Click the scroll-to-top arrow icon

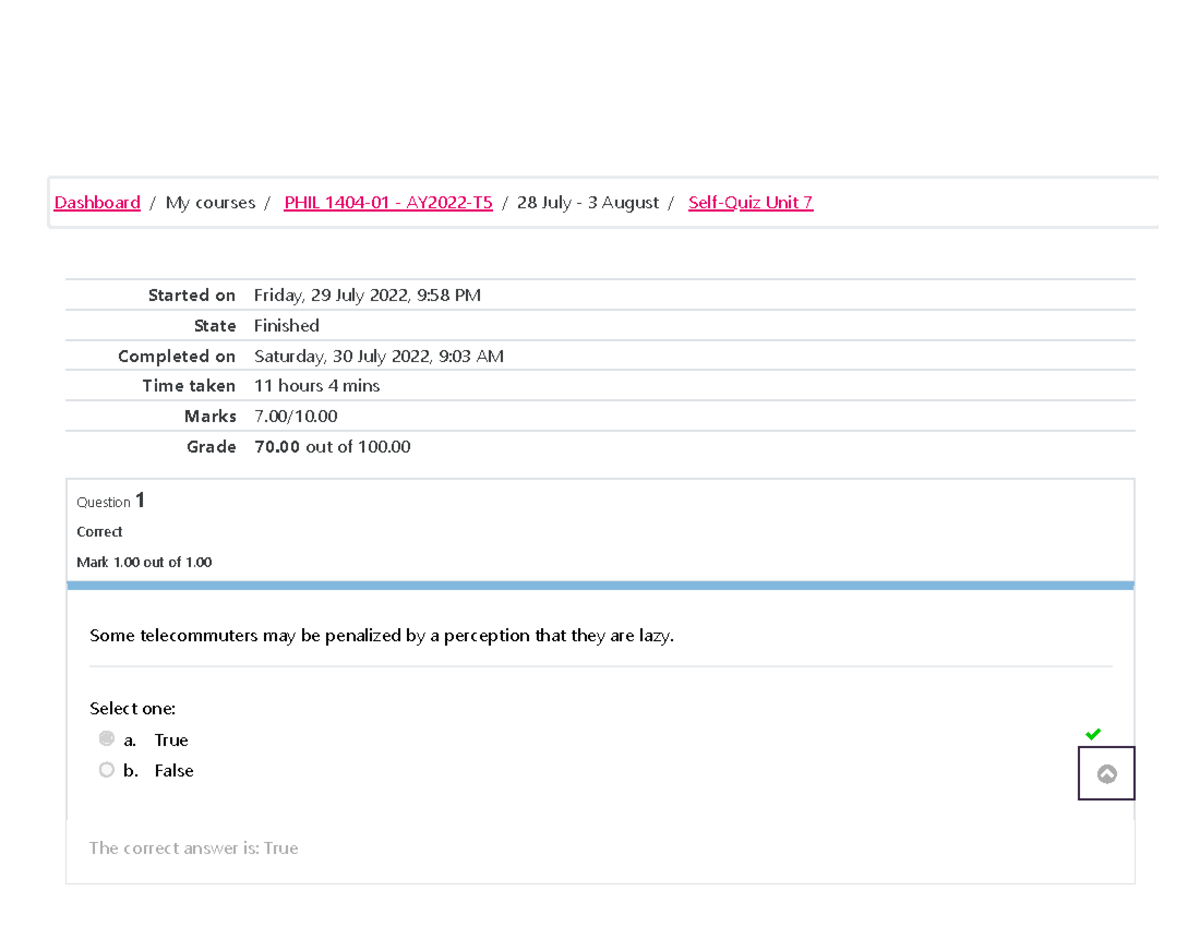1106,773
